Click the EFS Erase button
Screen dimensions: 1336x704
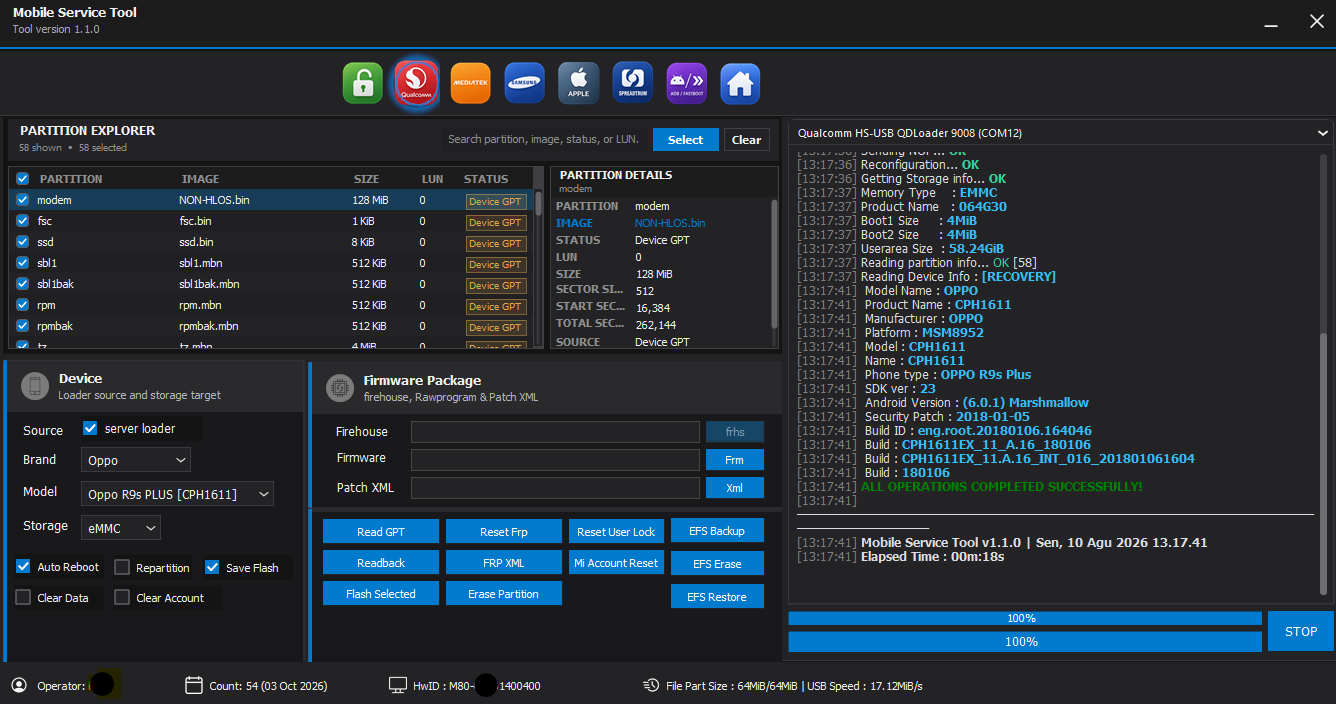[717, 563]
